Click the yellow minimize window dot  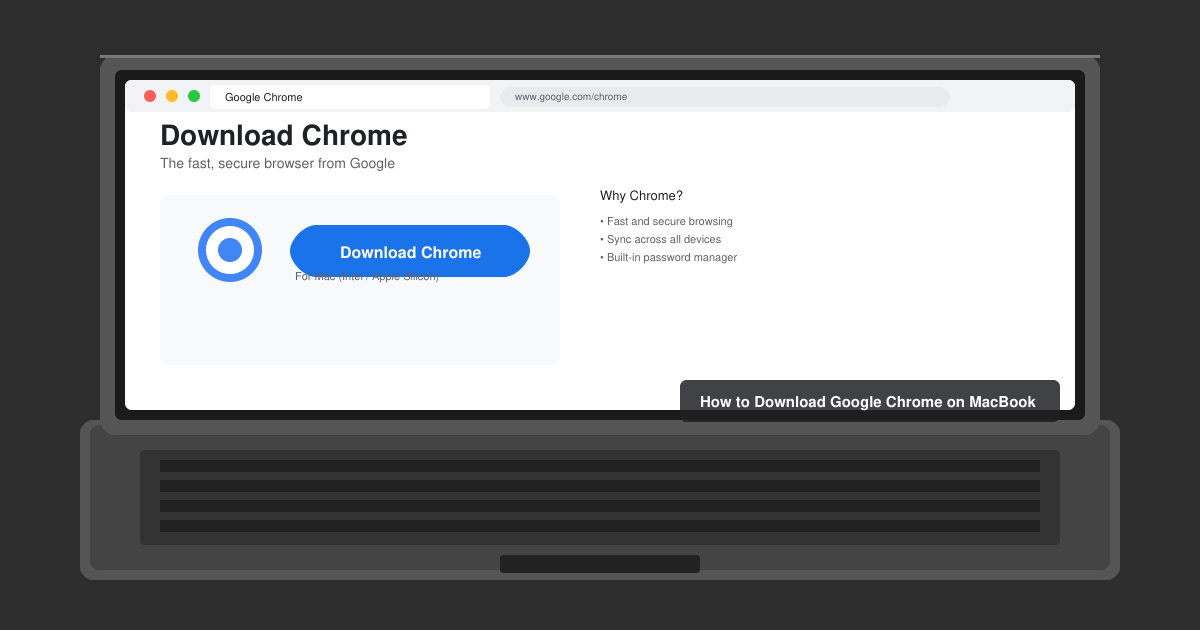point(172,96)
